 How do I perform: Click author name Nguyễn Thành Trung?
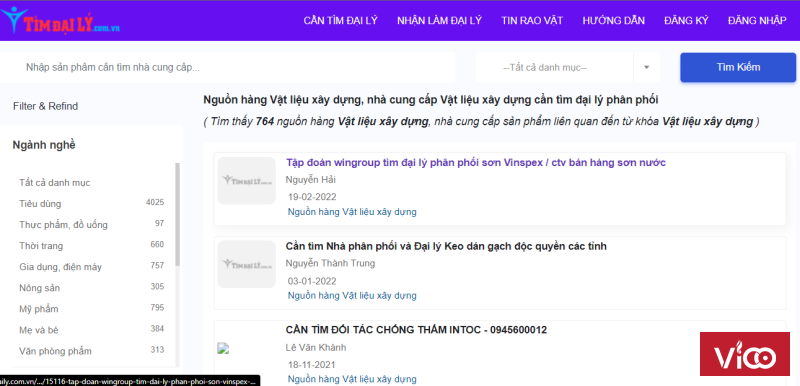[x=330, y=263]
